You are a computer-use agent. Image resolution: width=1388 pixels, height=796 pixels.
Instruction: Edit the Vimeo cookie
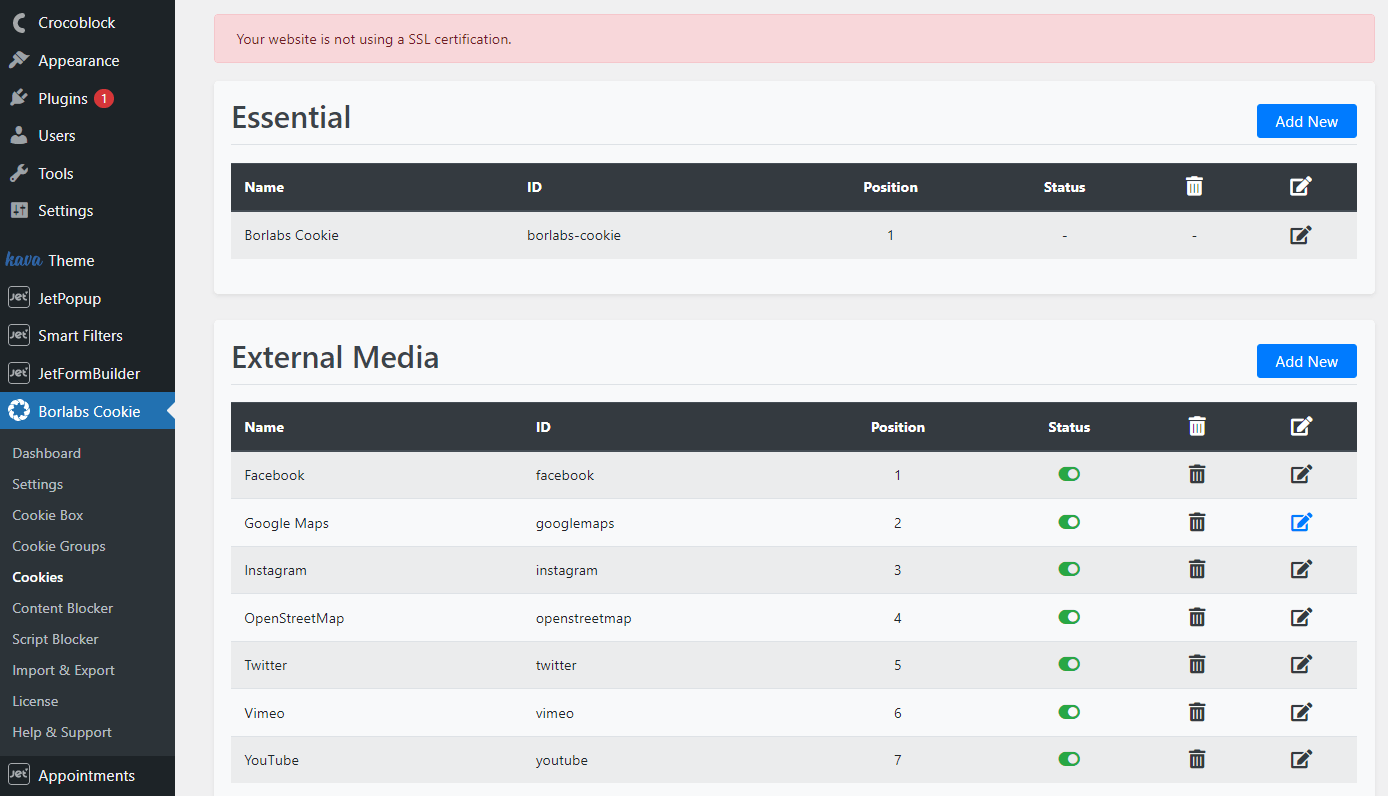click(x=1301, y=712)
